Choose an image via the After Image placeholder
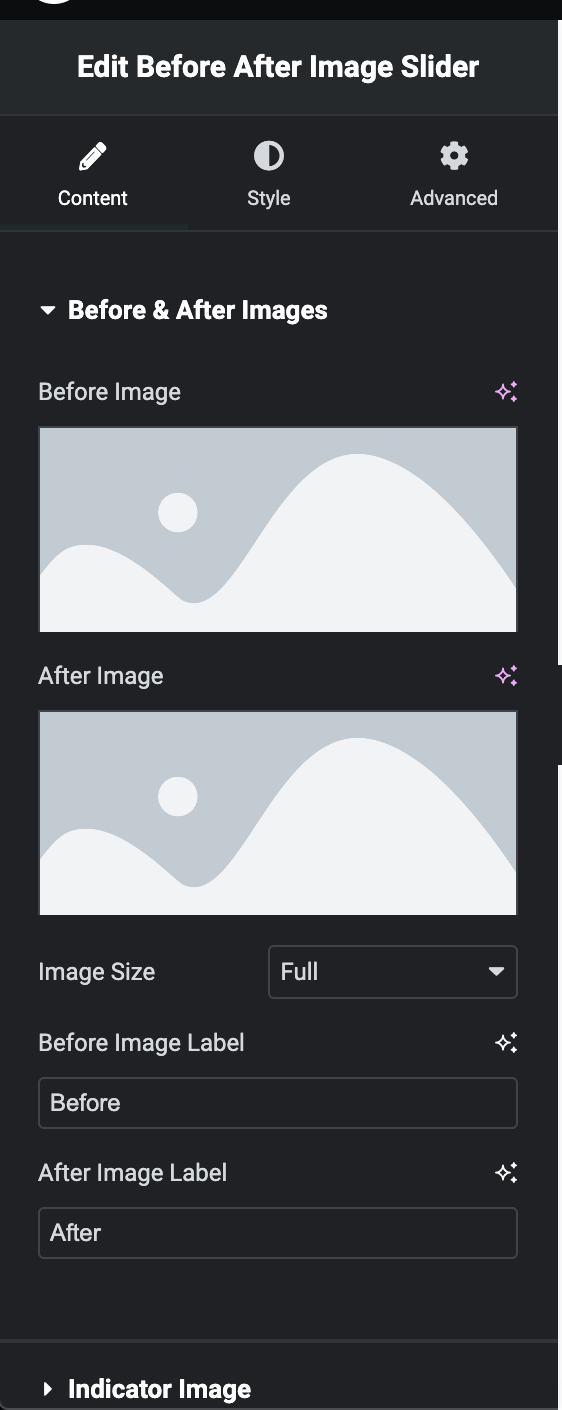This screenshot has height=1410, width=562. [278, 813]
